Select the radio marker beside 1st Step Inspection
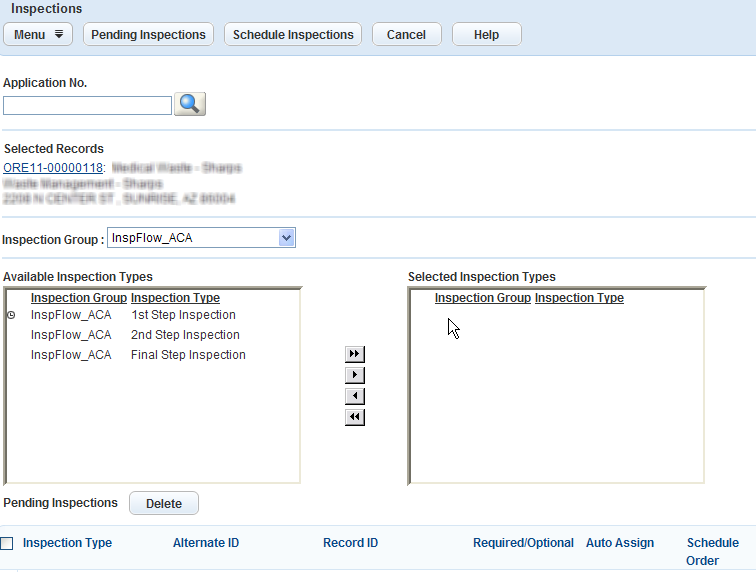The height and width of the screenshot is (572, 756). point(11,315)
